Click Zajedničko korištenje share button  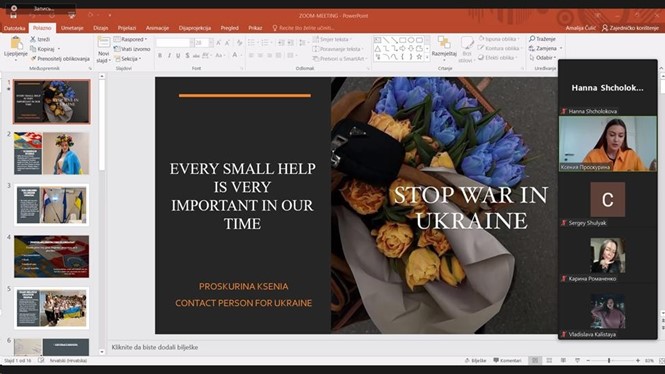630,28
